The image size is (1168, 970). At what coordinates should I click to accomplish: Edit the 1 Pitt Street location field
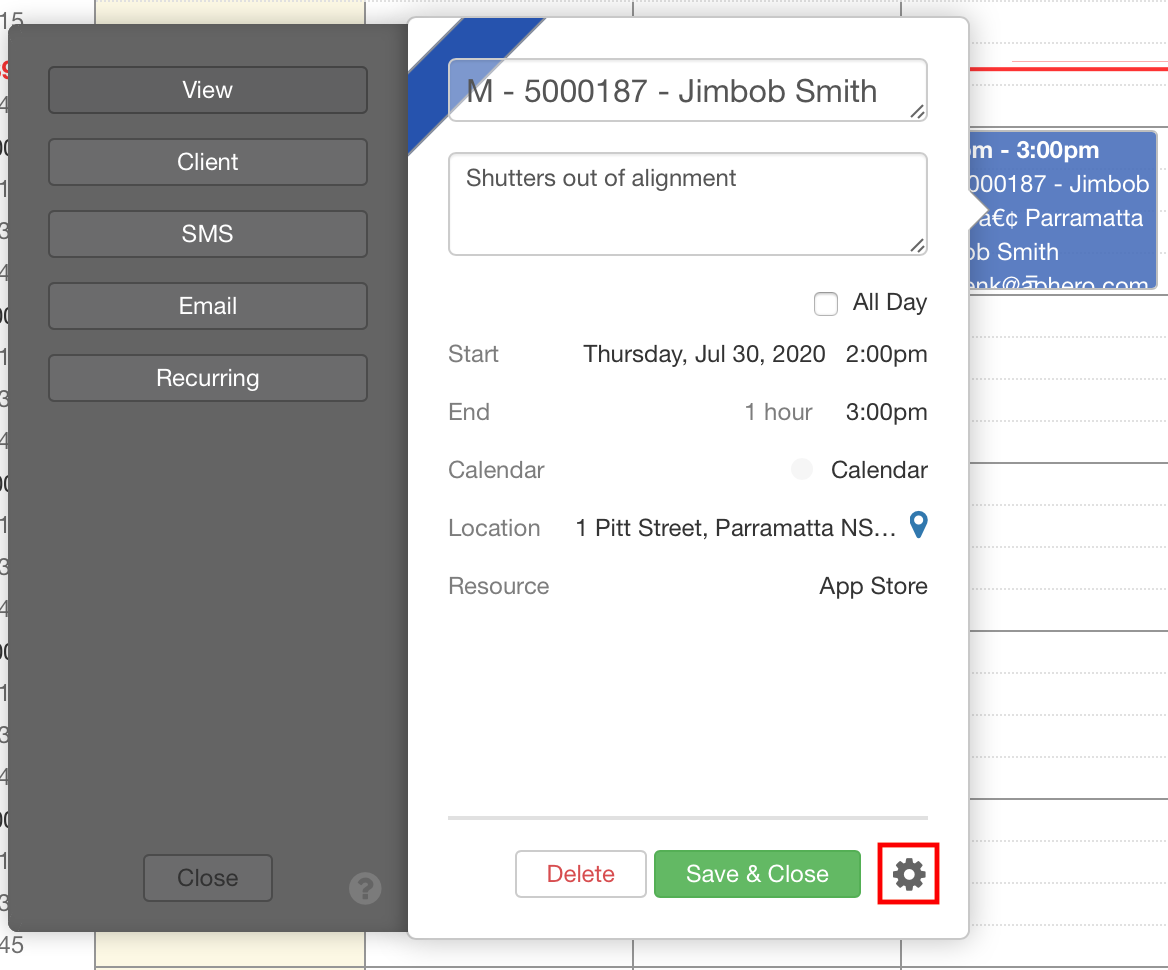pyautogui.click(x=735, y=528)
